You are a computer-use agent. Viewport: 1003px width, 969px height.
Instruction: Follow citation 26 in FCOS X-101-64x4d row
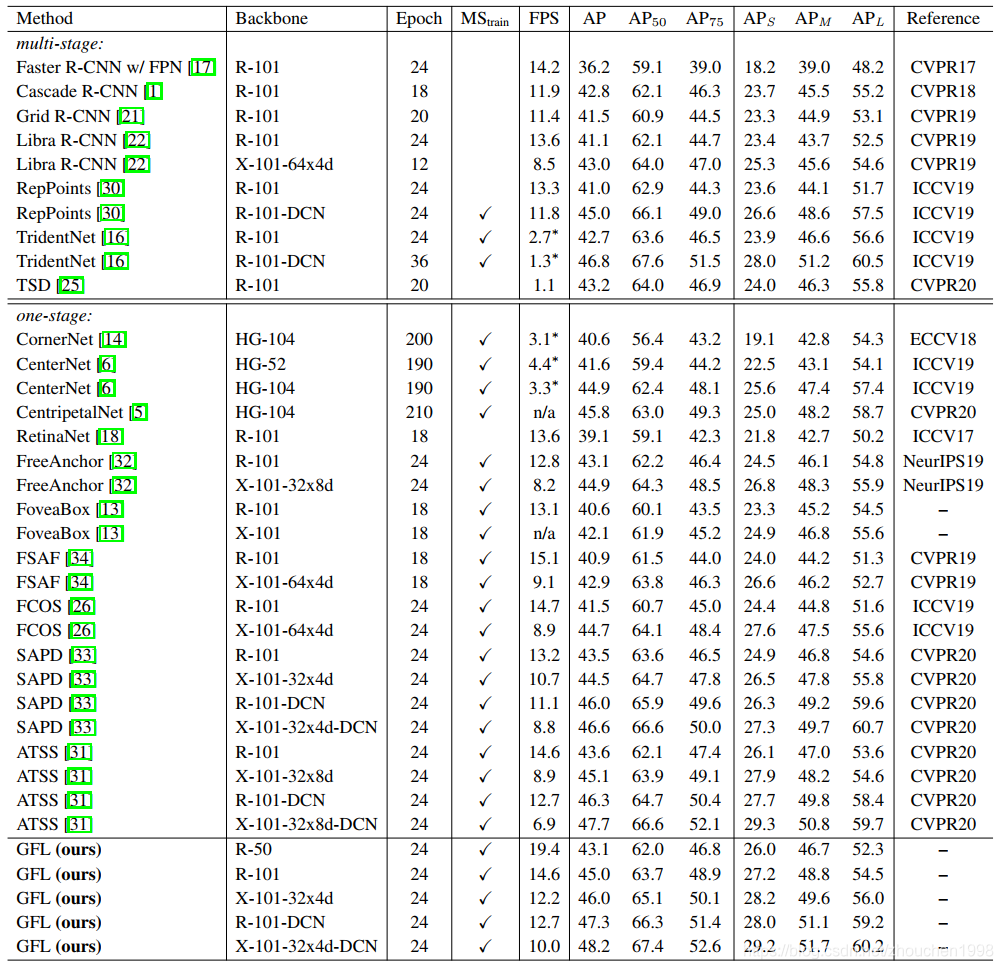pyautogui.click(x=82, y=630)
